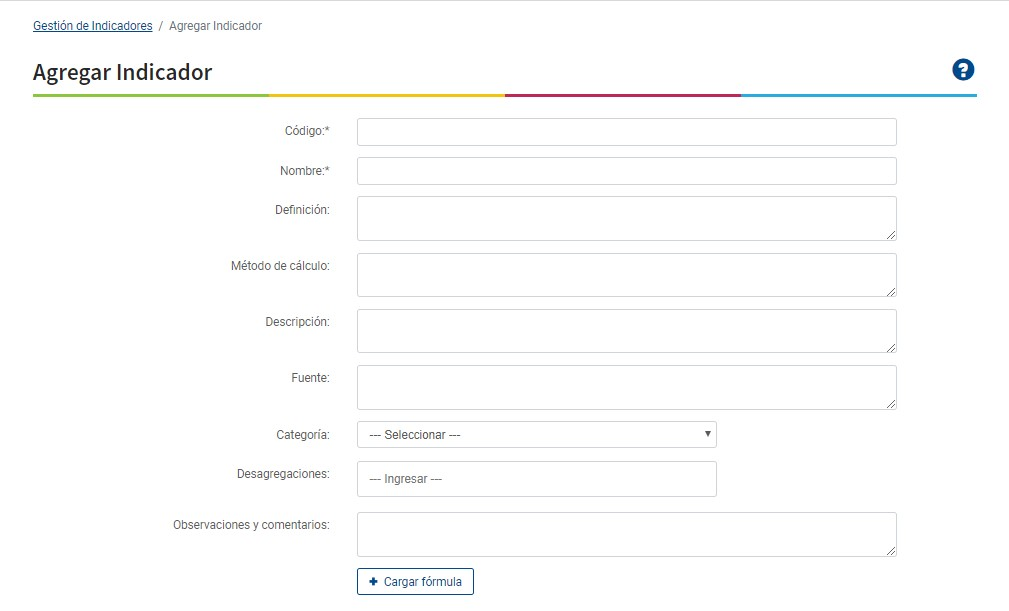Click into the Descripción text area
1009x611 pixels.
[626, 331]
